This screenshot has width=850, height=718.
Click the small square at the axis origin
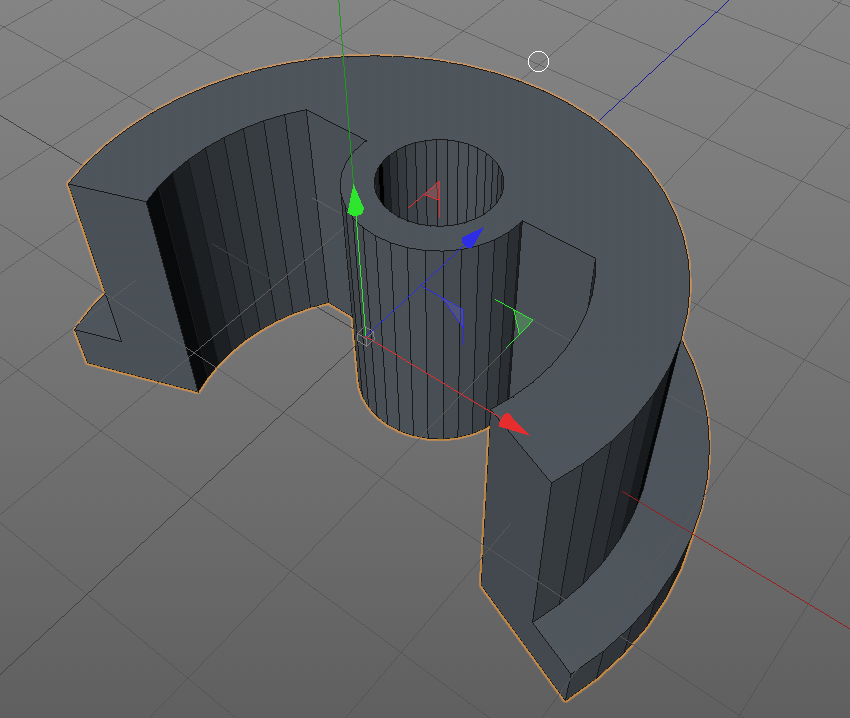(366, 336)
